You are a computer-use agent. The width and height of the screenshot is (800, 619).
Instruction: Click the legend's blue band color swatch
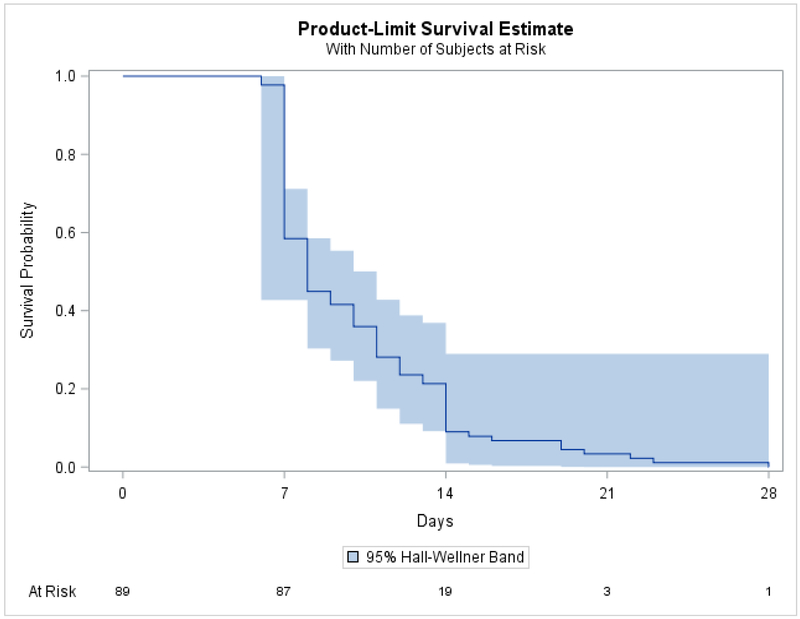tap(353, 557)
